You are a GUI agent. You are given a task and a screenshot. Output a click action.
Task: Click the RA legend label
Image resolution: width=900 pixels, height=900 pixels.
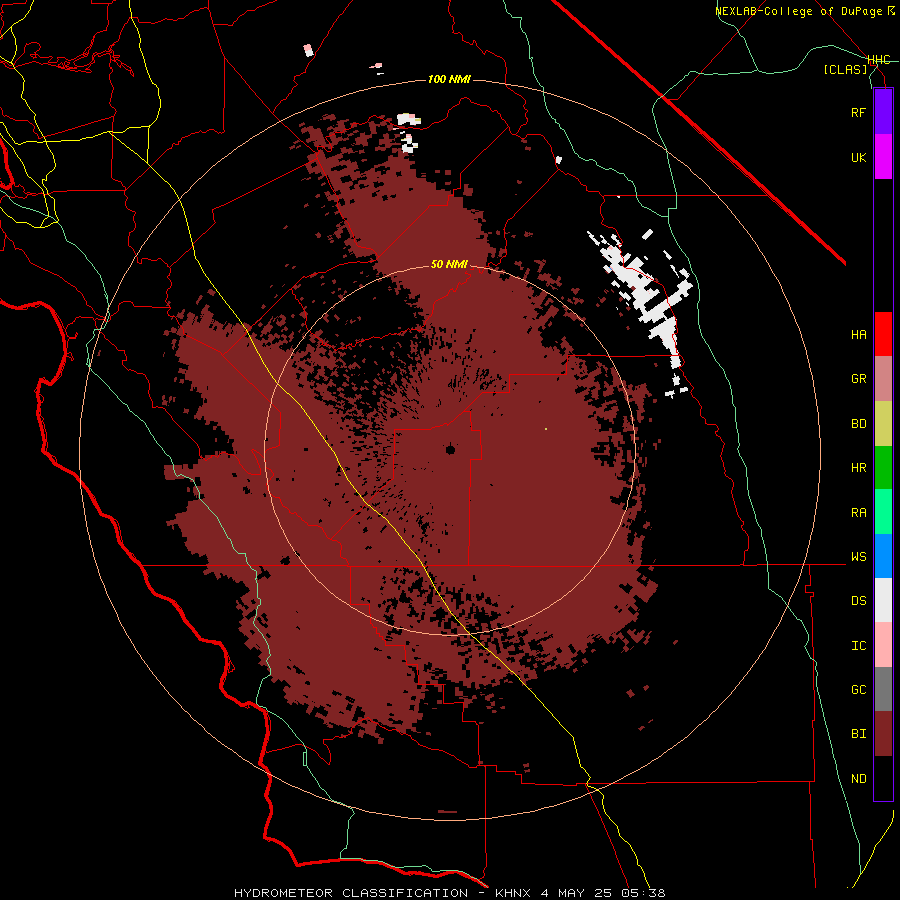859,513
